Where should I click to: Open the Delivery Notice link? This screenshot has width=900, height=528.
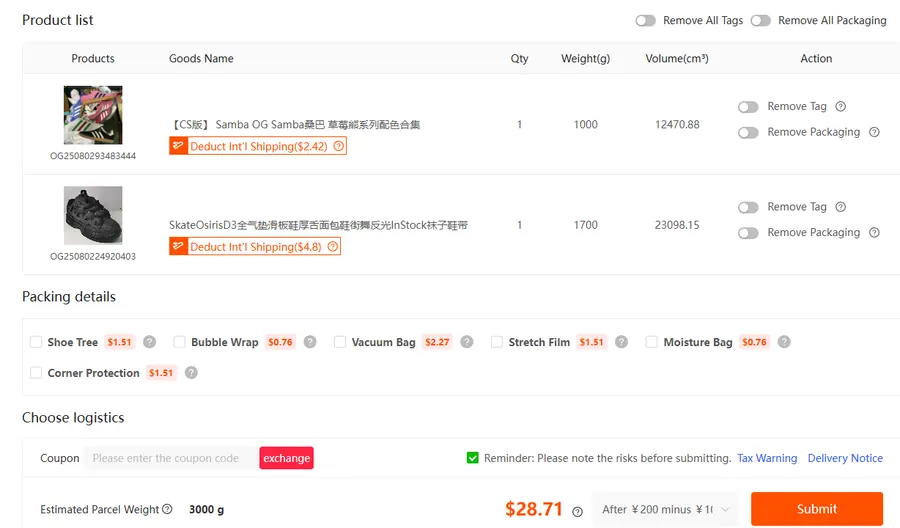(845, 458)
